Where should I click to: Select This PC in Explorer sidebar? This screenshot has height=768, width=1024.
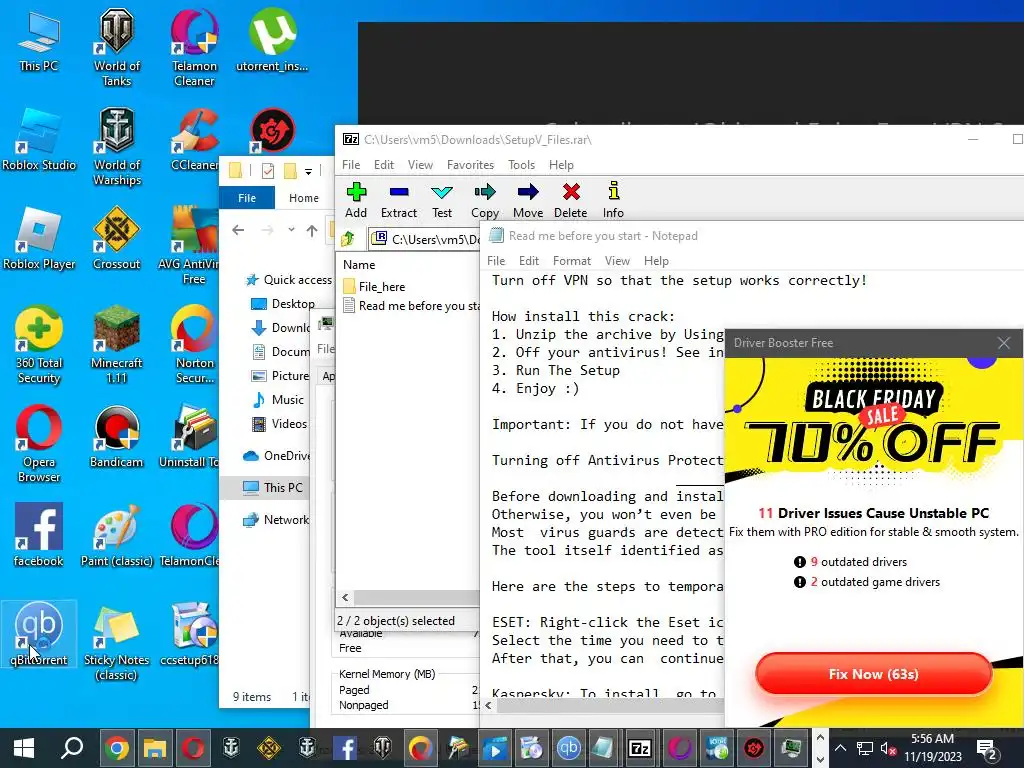tap(272, 488)
